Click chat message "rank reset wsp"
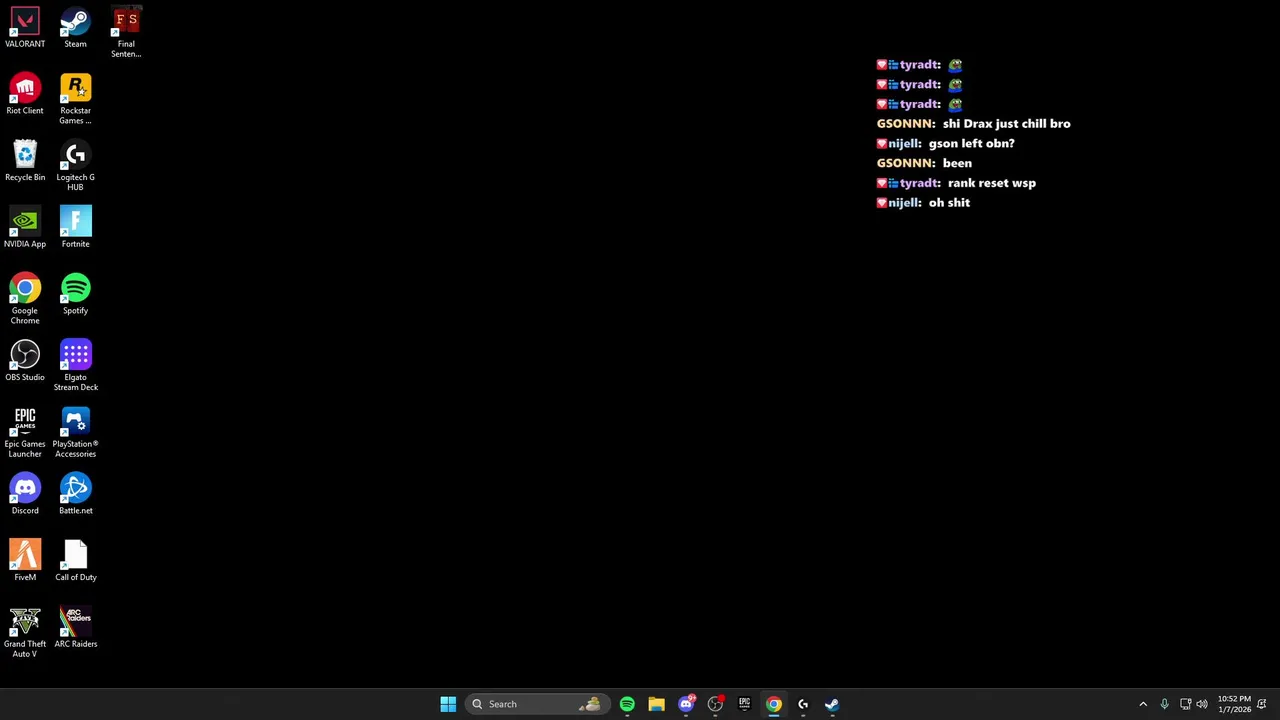Screen dimensions: 1280x720 [x=991, y=183]
